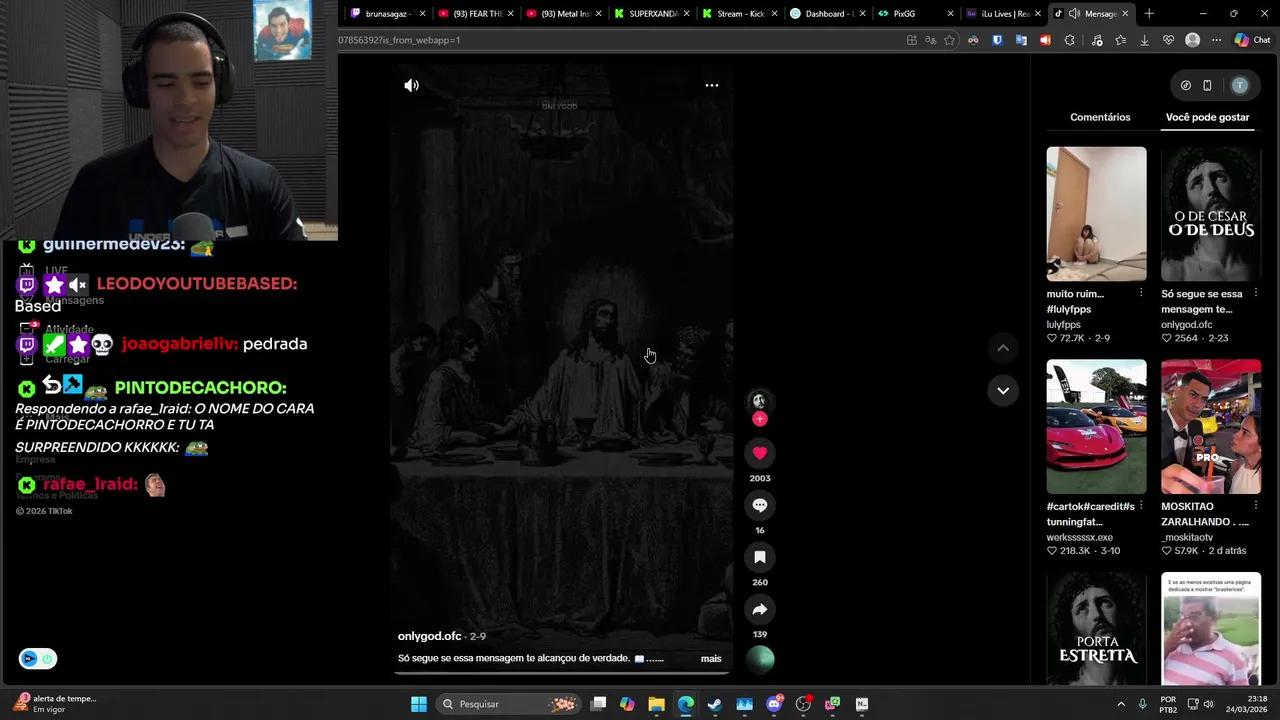This screenshot has height=720, width=1280.
Task: Go to previous video with up chevron
Action: click(1003, 348)
